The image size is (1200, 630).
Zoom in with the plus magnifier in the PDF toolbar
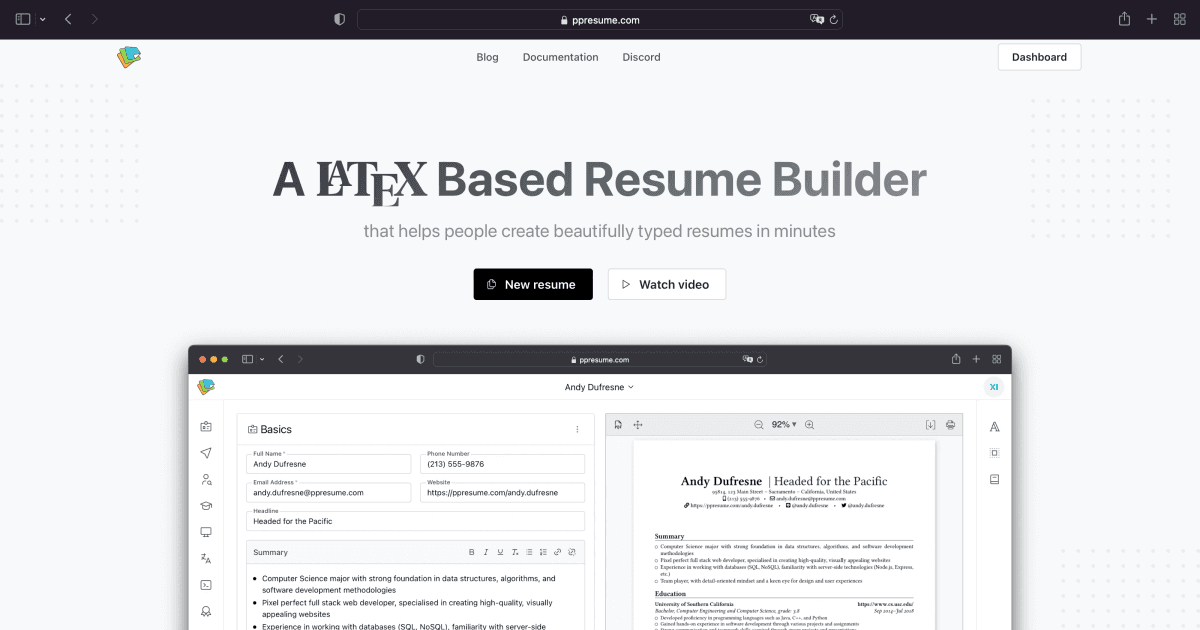point(810,425)
